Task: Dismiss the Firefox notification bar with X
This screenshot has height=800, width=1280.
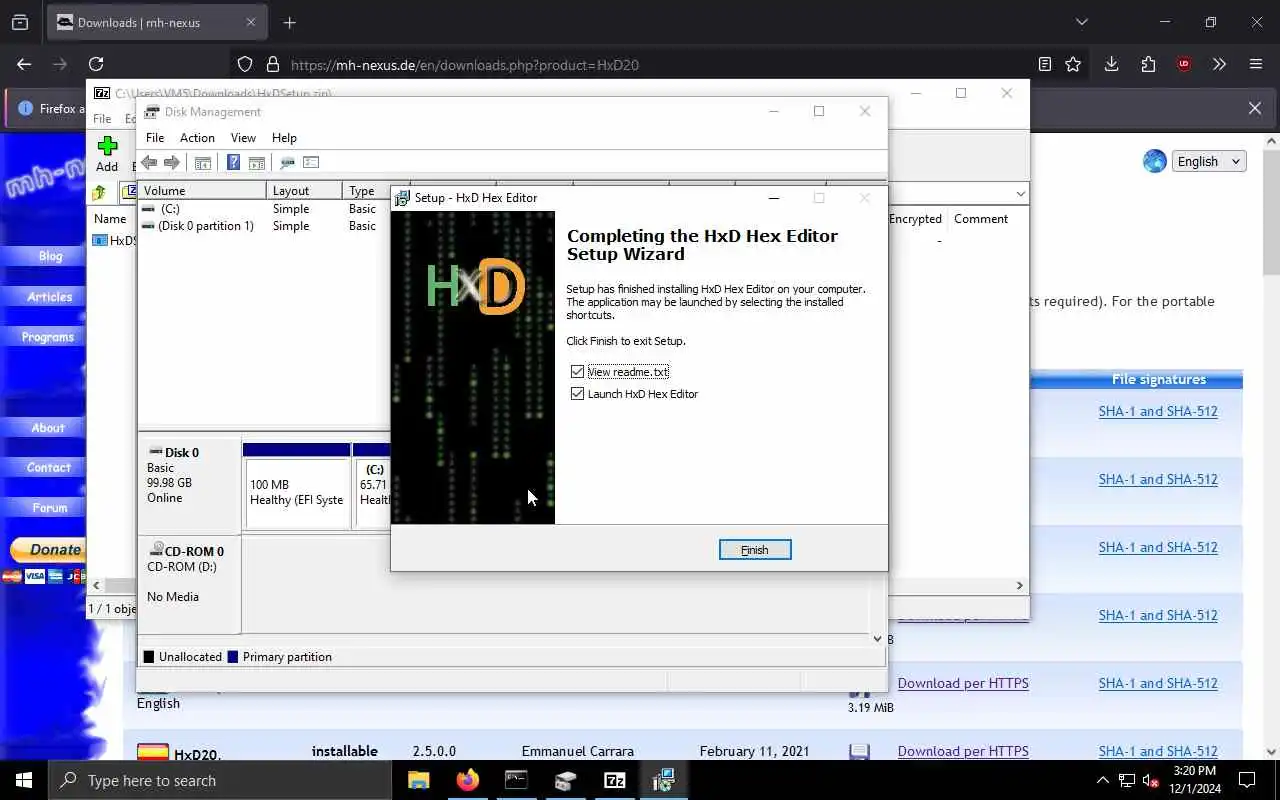Action: pos(1255,108)
